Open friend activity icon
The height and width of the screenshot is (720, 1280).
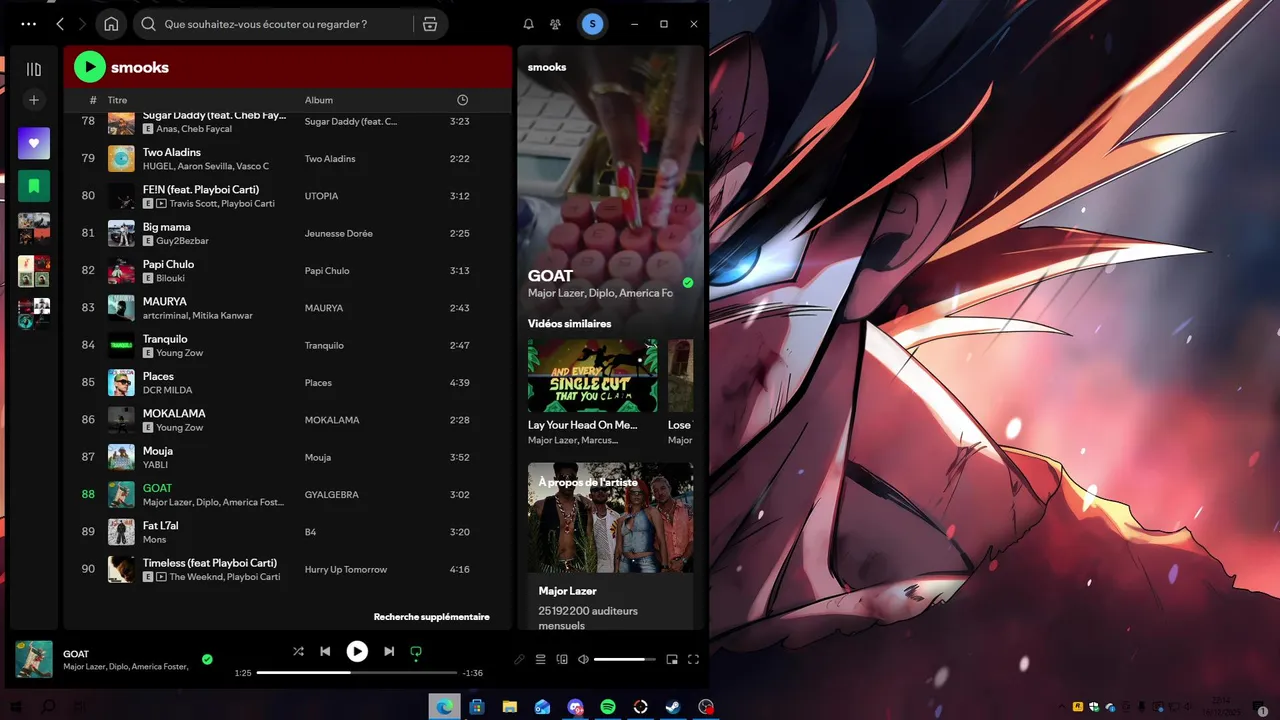point(556,24)
